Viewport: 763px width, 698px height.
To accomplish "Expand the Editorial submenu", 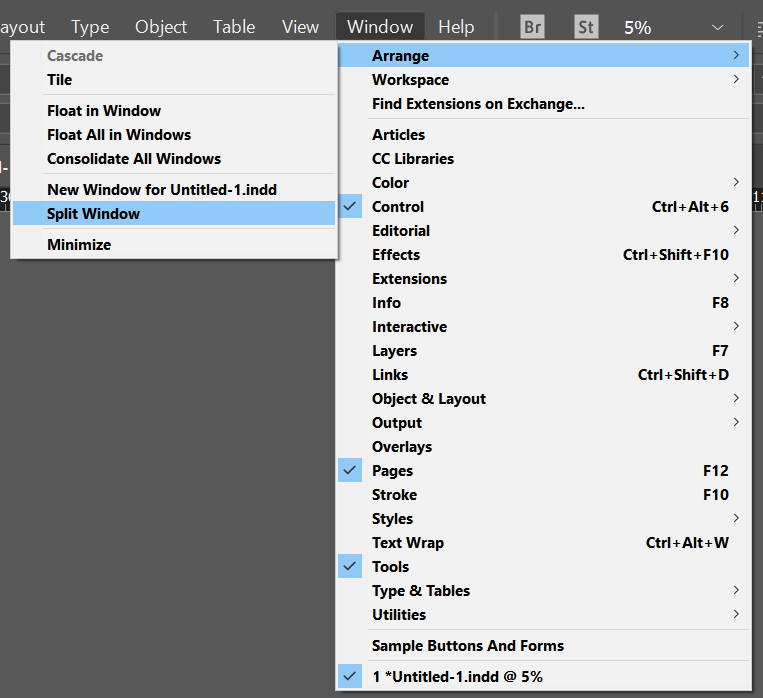I will tap(544, 231).
